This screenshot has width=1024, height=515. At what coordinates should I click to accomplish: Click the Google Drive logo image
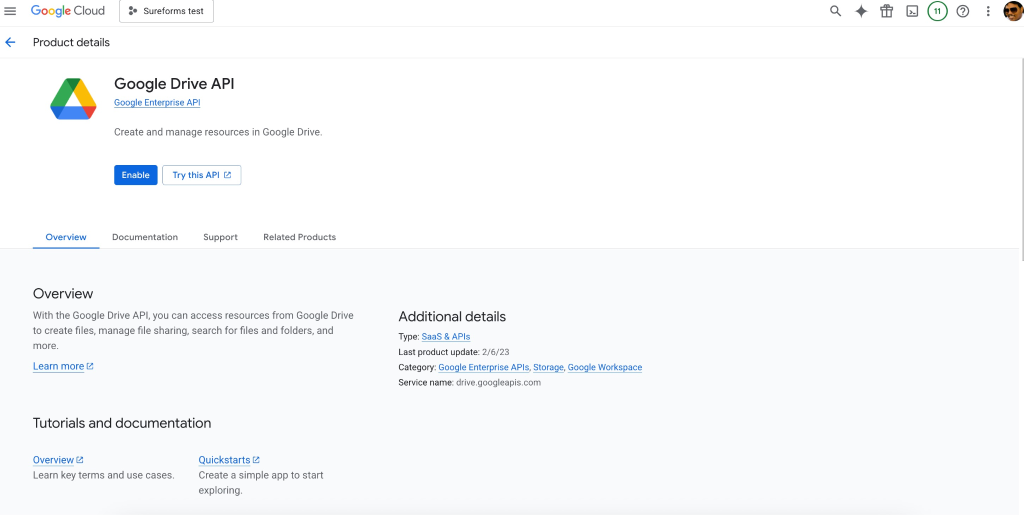[x=73, y=99]
